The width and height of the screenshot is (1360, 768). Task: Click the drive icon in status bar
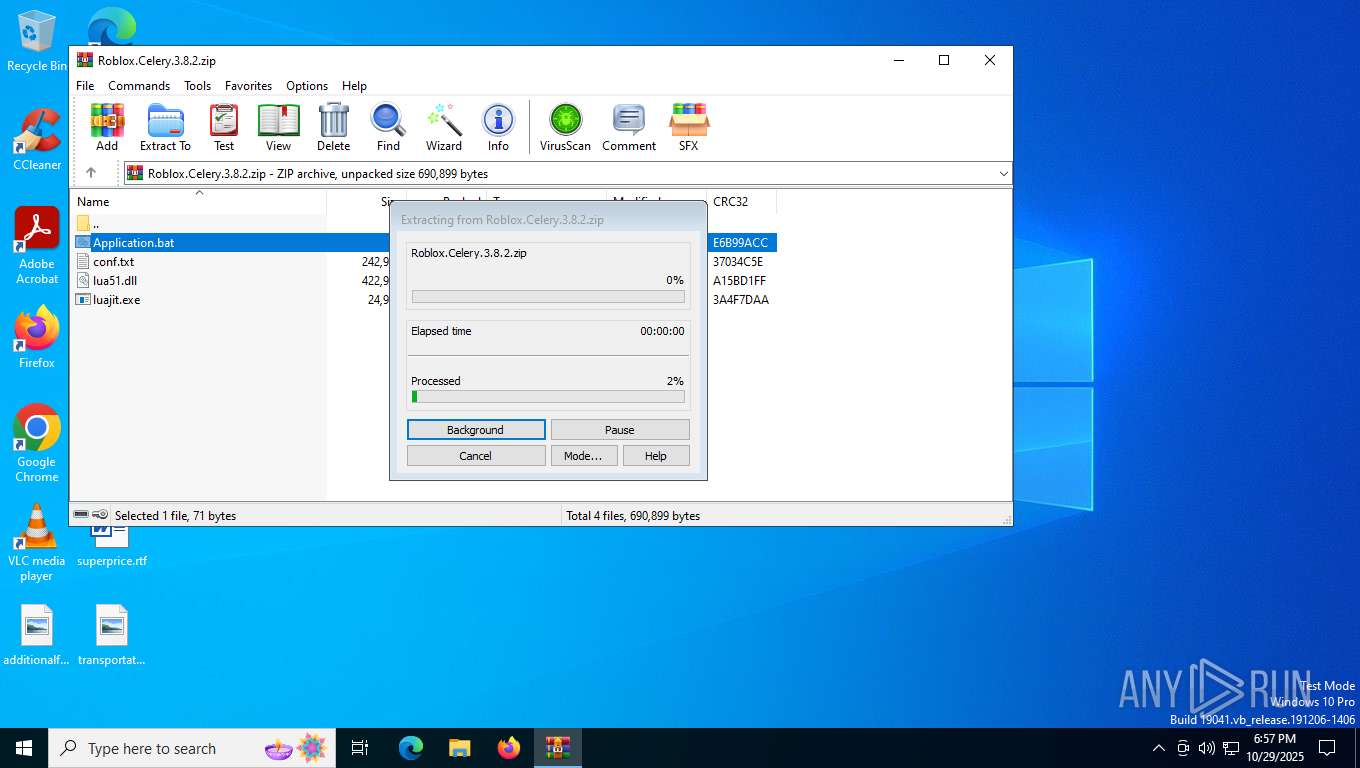(81, 515)
